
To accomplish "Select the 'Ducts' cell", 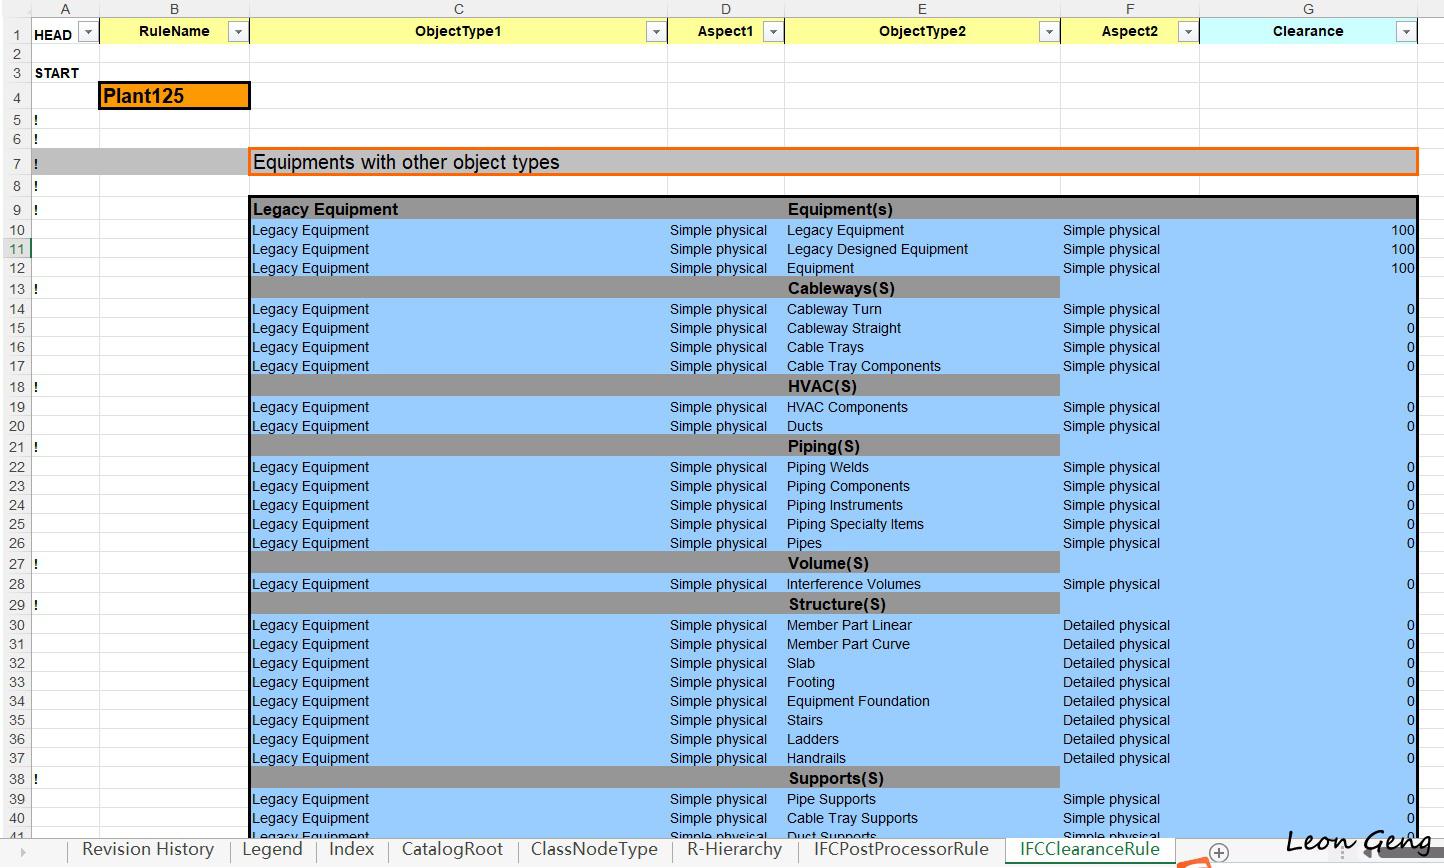I will point(922,426).
